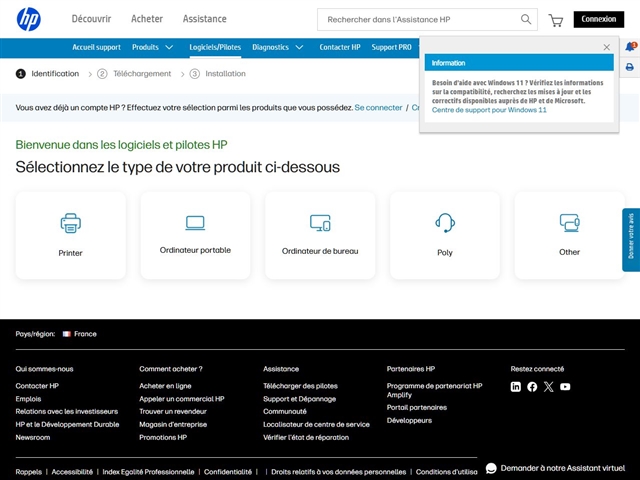Click Demander à notre Assistant virtuel
The height and width of the screenshot is (480, 640).
[562, 468]
